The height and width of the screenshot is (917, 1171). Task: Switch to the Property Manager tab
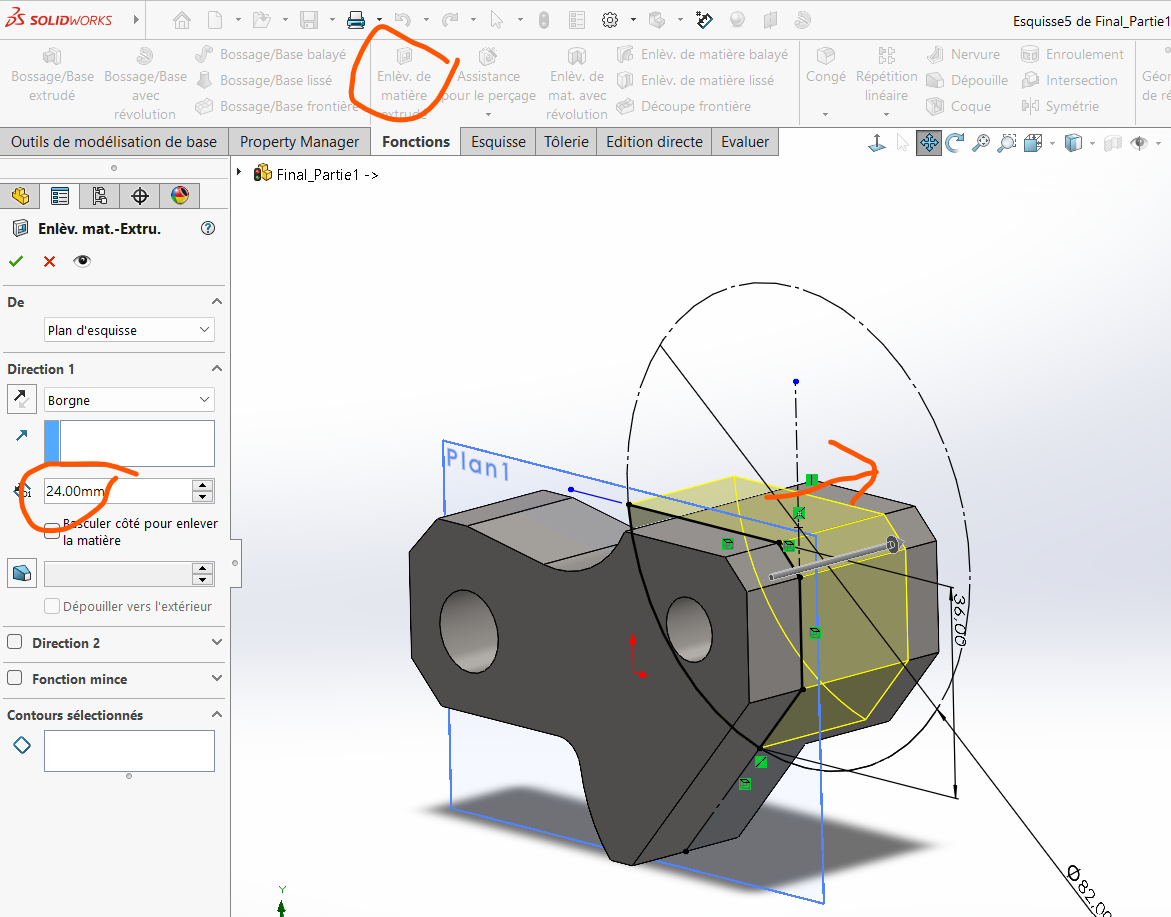299,142
